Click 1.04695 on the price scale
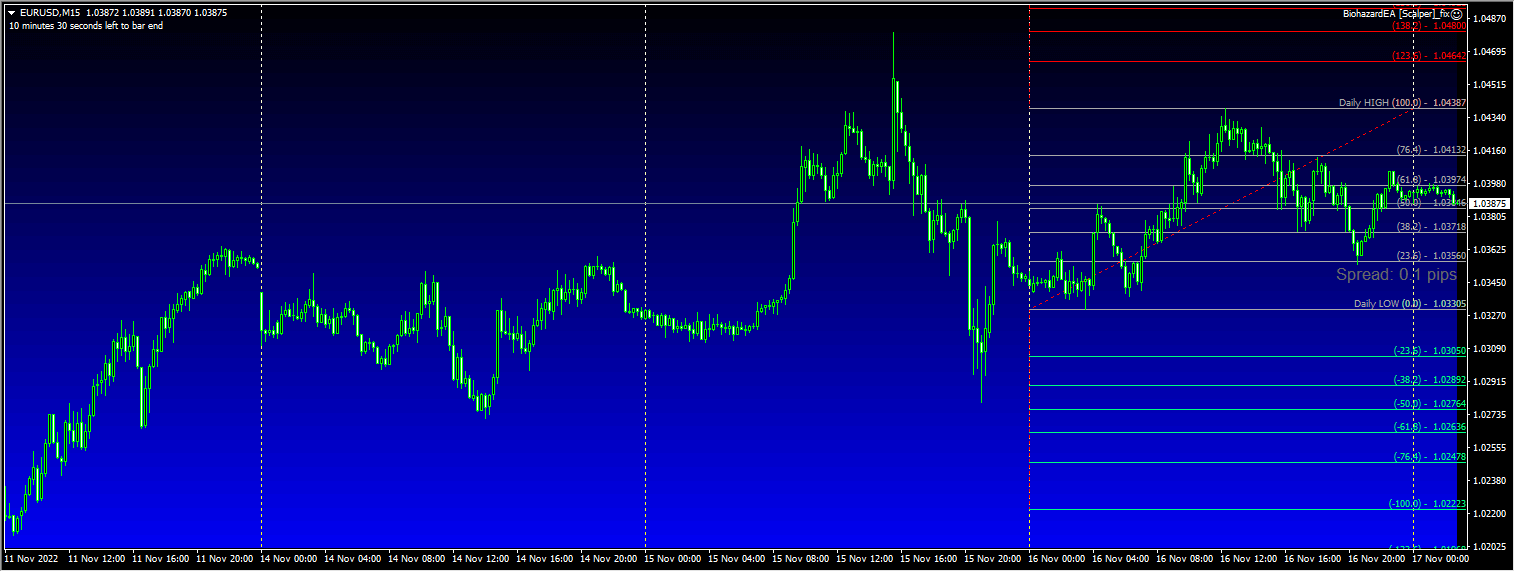The height and width of the screenshot is (572, 1515). (1491, 52)
